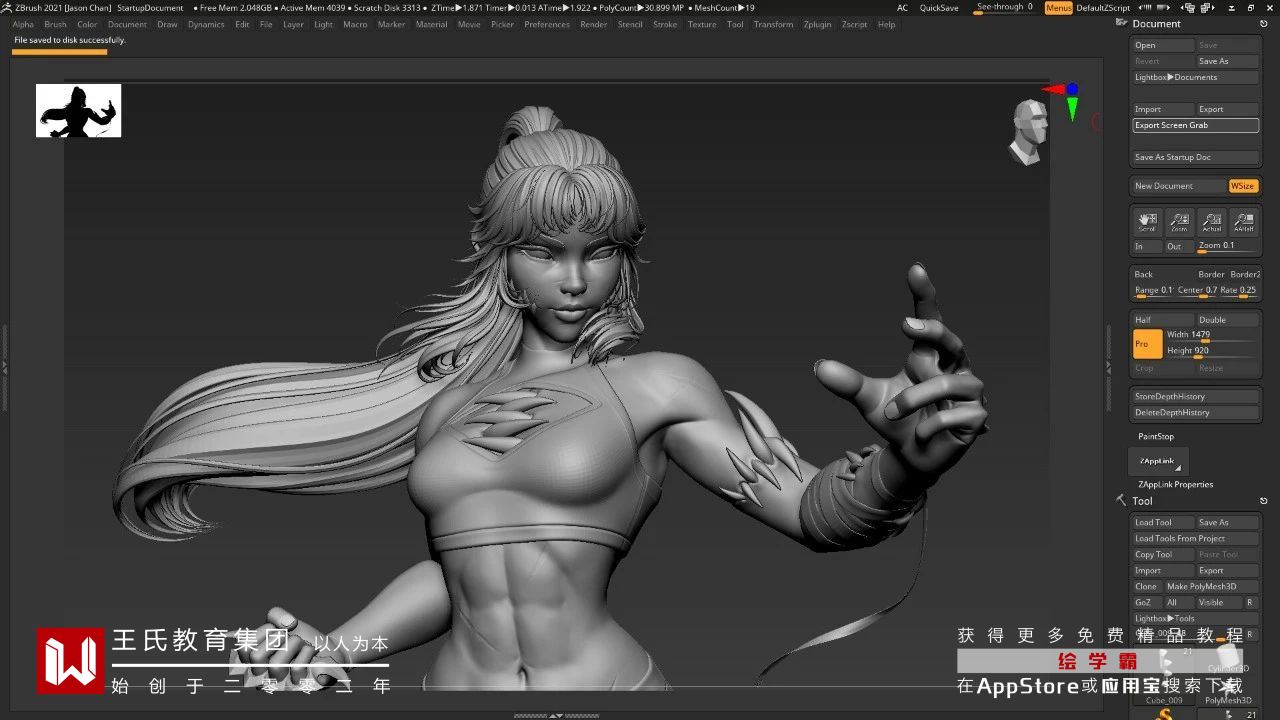Image resolution: width=1280 pixels, height=720 pixels.
Task: Click the silhouette reference thumbnail
Action: click(78, 110)
